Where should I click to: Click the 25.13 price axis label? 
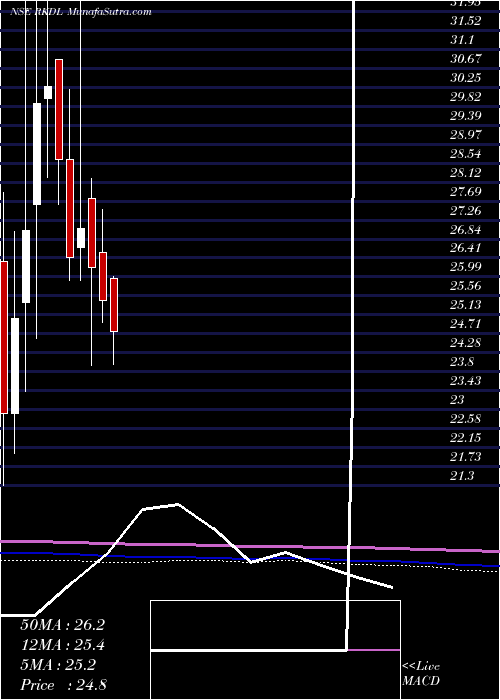coord(466,304)
